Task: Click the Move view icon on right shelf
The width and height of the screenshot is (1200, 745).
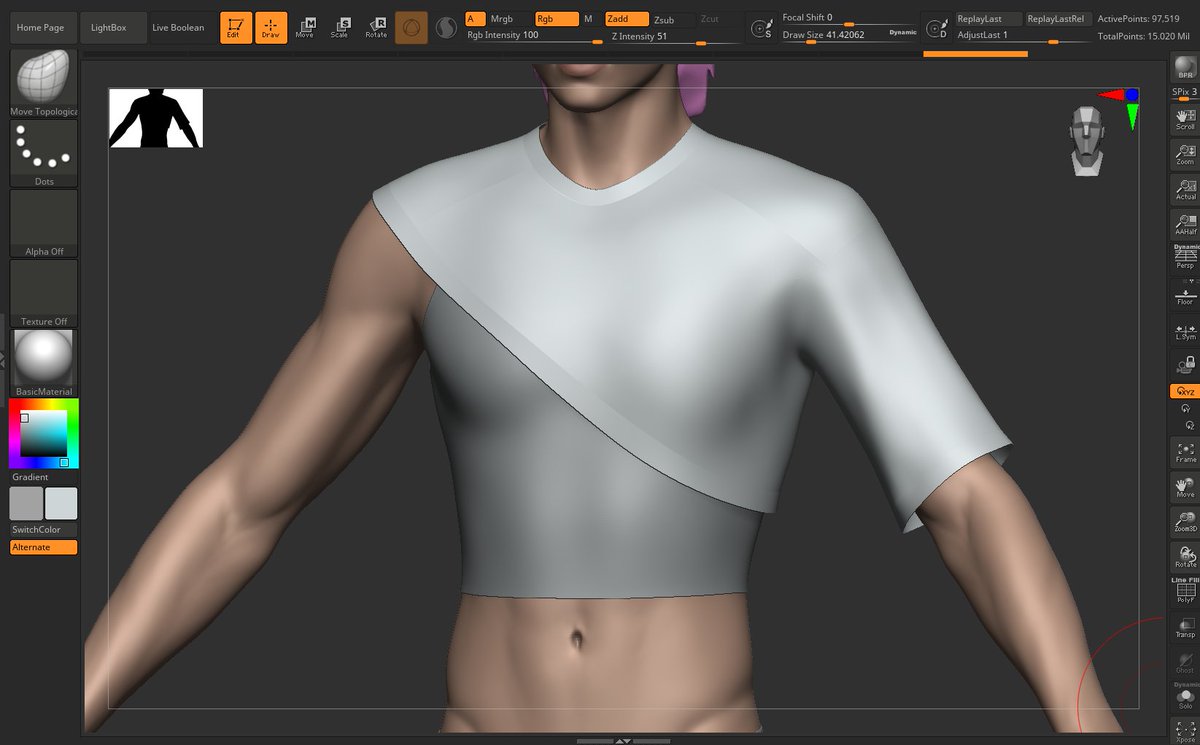Action: click(1185, 487)
